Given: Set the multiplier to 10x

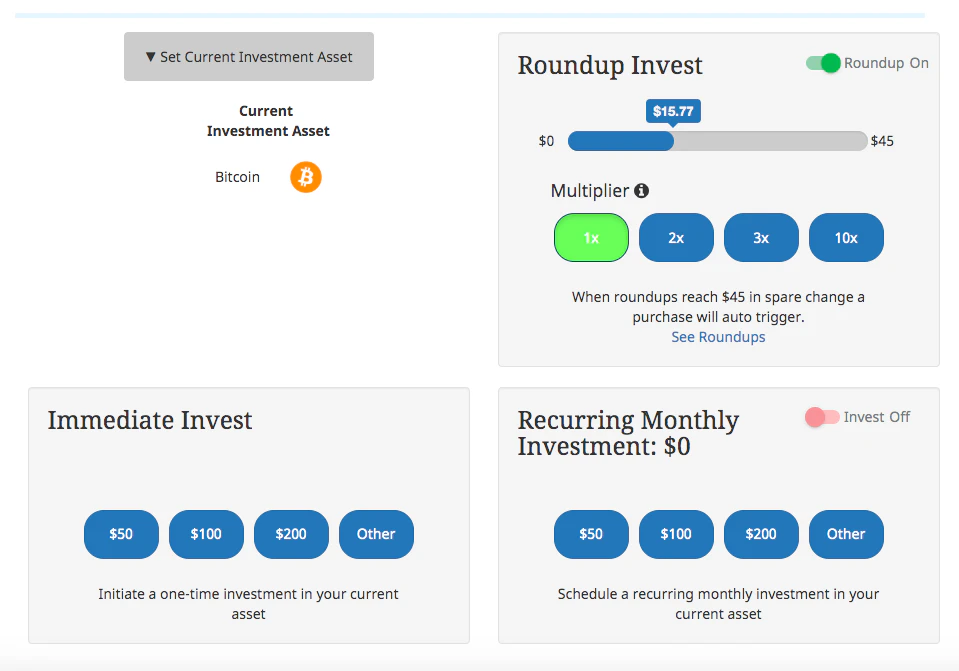Looking at the screenshot, I should coord(846,237).
